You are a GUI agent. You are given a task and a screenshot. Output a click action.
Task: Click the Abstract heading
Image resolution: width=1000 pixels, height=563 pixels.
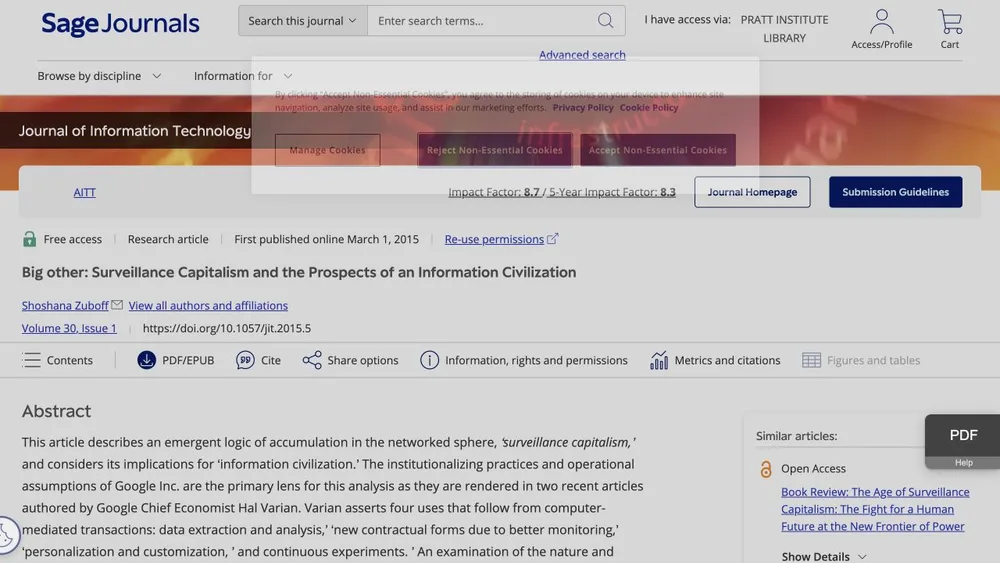tap(56, 411)
